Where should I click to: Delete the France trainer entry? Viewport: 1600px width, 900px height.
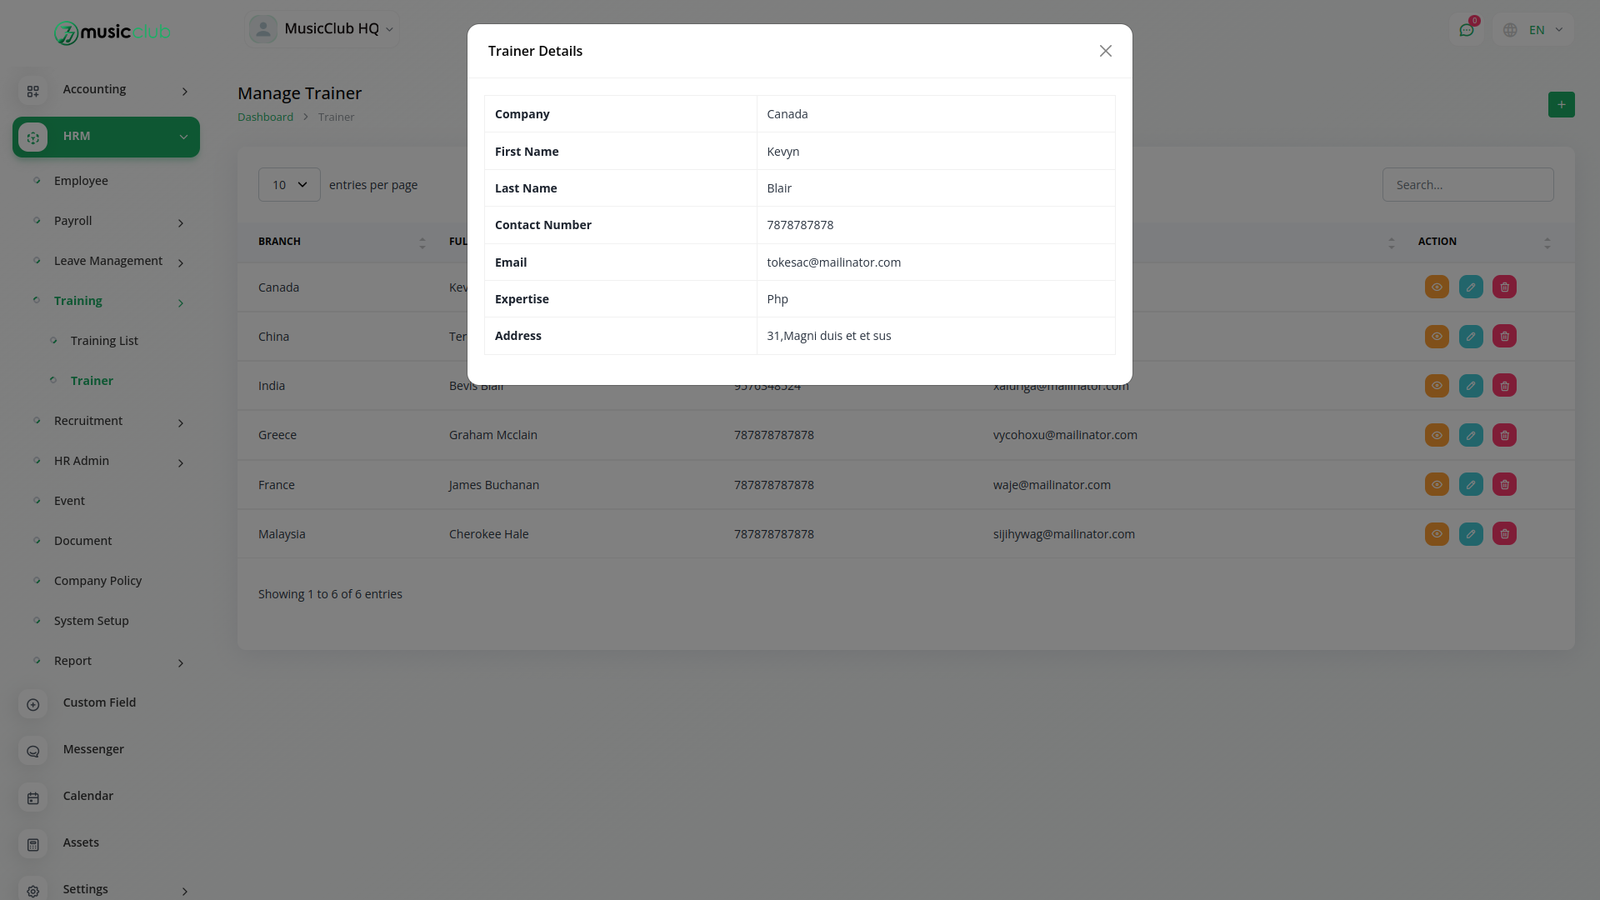point(1505,485)
